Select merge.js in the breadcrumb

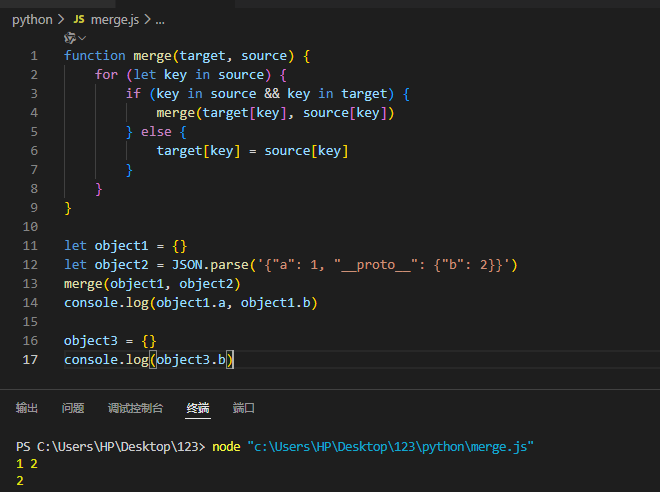114,20
